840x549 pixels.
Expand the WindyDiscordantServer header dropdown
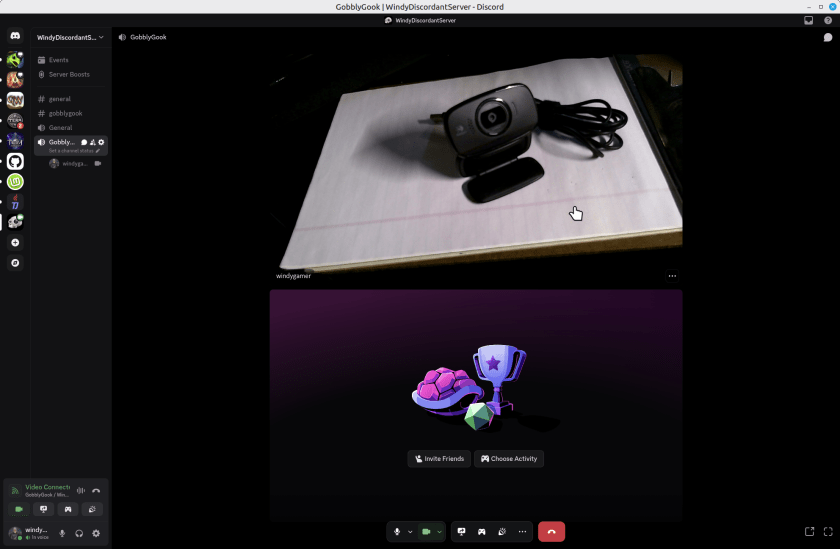coord(100,37)
